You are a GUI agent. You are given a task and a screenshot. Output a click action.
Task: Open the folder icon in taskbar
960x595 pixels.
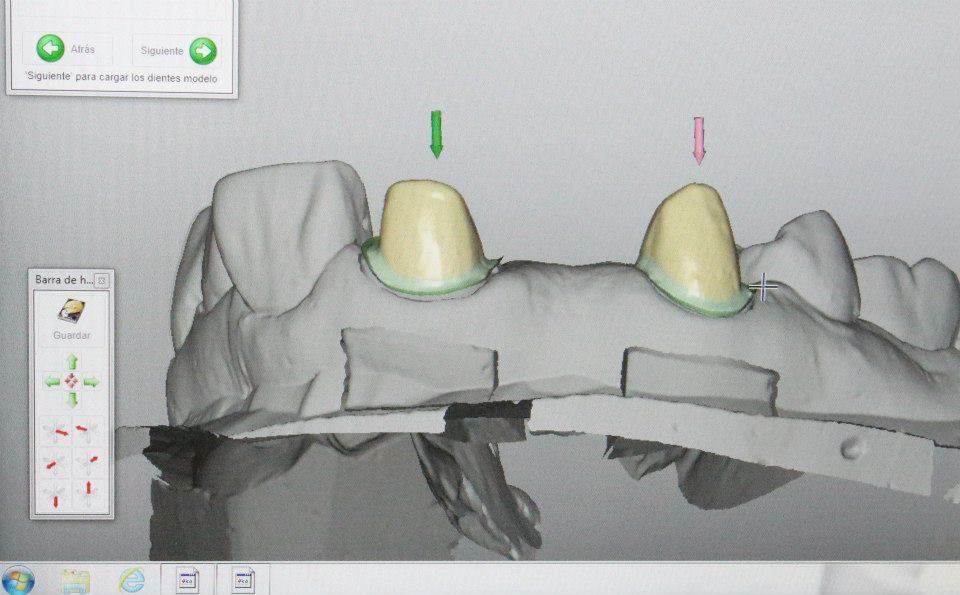click(x=75, y=582)
